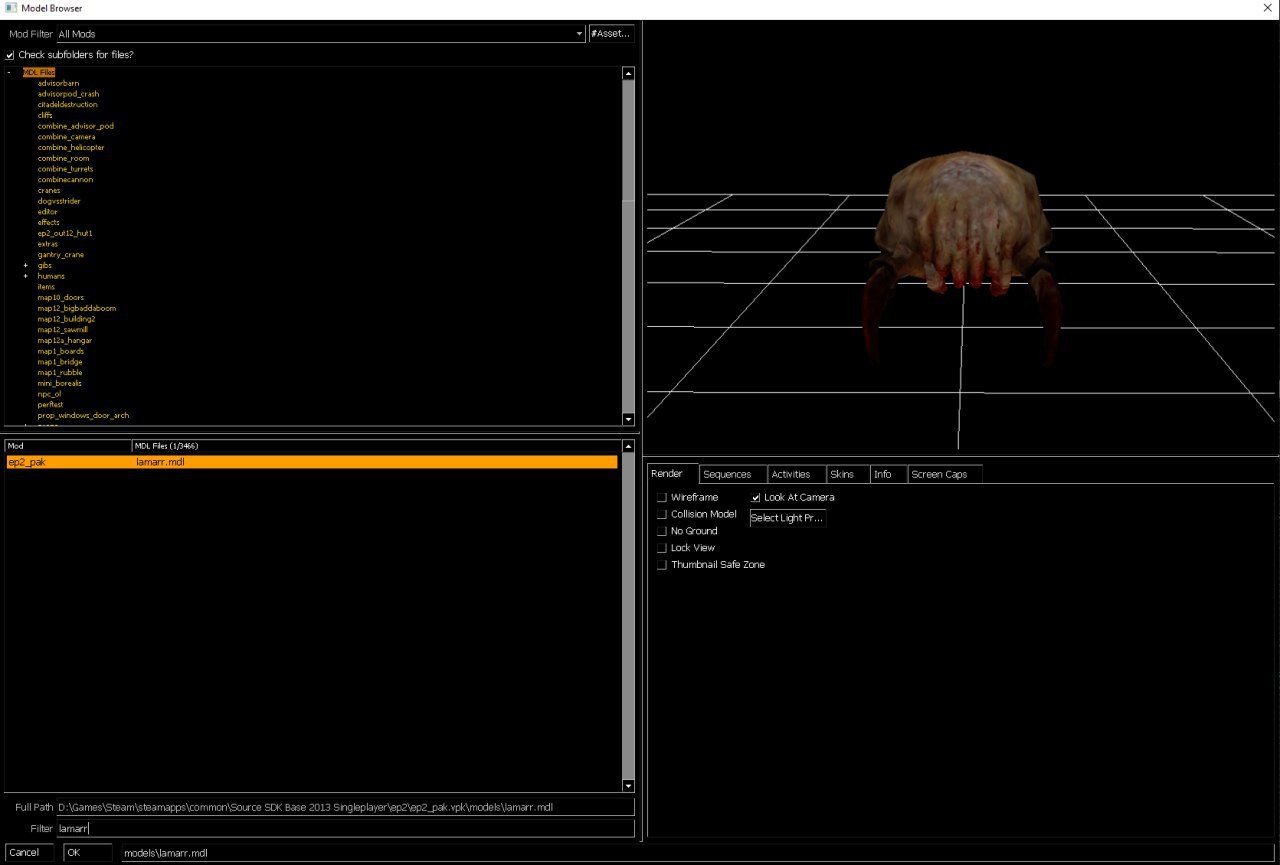This screenshot has width=1280, height=865.
Task: Select the cliffs folder
Action: [45, 115]
